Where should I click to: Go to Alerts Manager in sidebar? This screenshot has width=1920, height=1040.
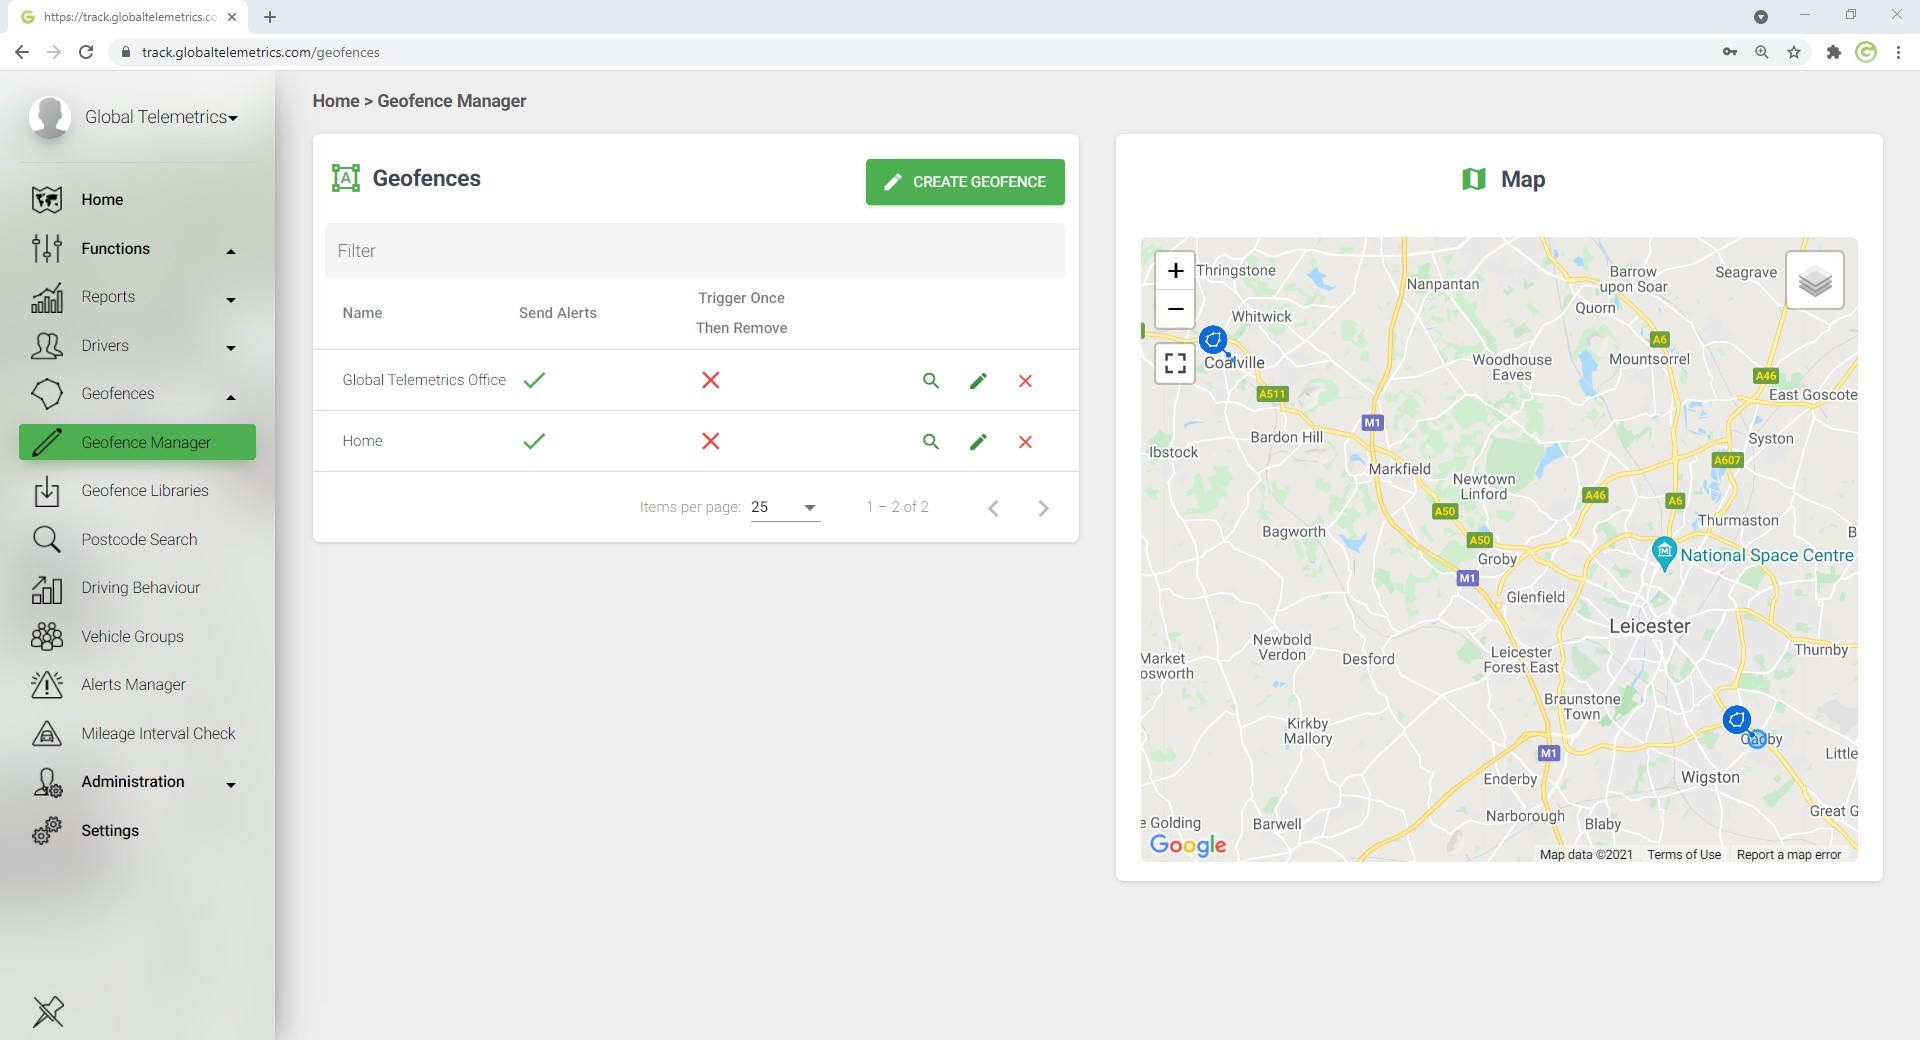[x=133, y=685]
